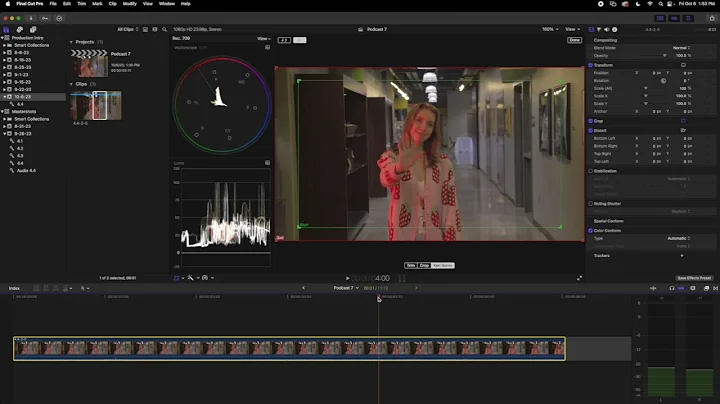Open the scopes View dropdown
The width and height of the screenshot is (720, 404).
coord(264,39)
